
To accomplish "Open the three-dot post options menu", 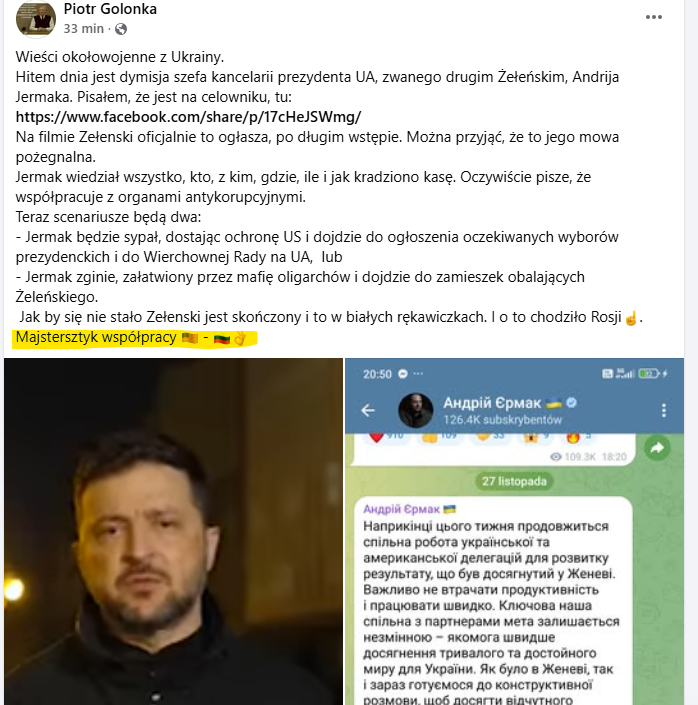I will coord(653,17).
